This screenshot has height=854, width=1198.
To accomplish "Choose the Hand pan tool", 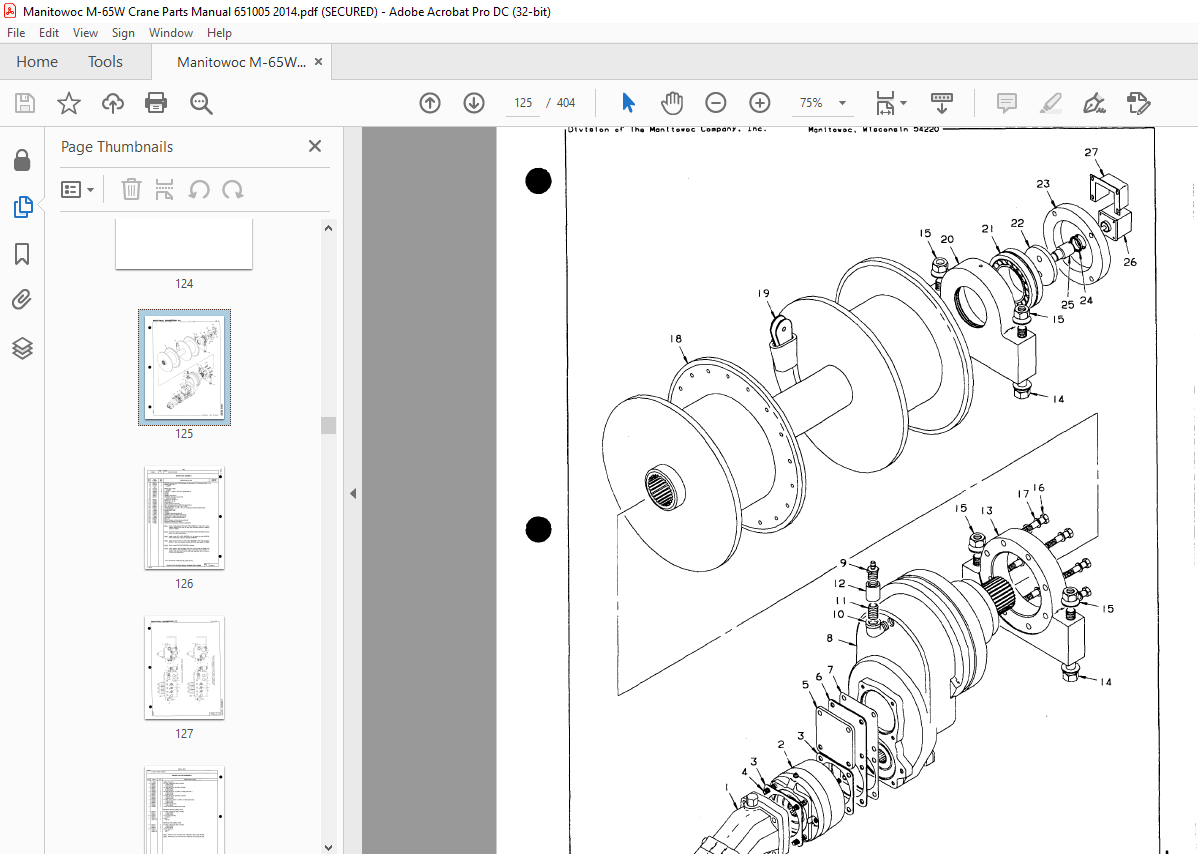I will click(672, 102).
